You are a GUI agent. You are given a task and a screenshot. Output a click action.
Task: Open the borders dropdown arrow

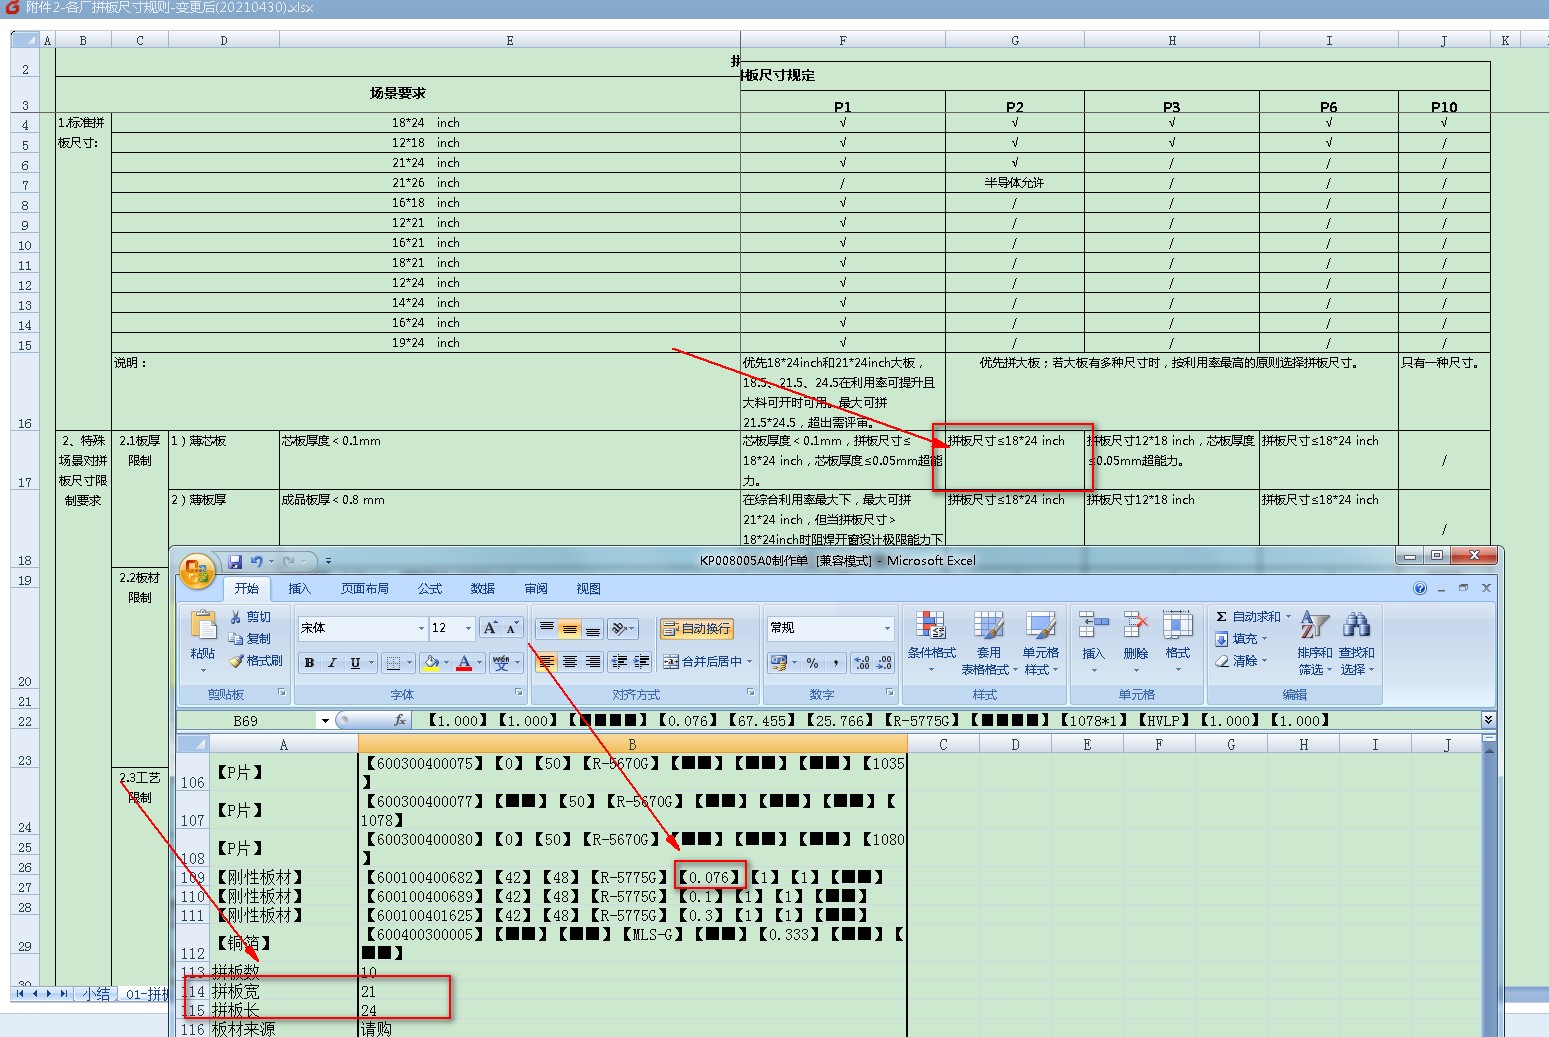pyautogui.click(x=410, y=662)
